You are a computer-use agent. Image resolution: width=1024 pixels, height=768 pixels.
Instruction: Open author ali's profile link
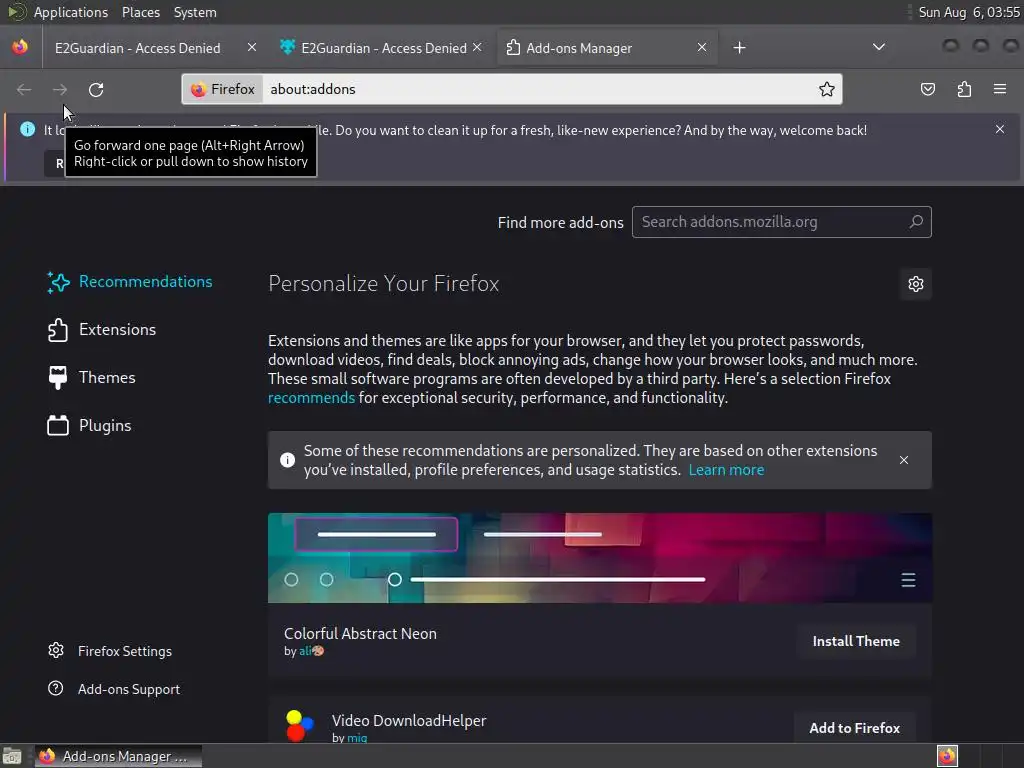[312, 651]
